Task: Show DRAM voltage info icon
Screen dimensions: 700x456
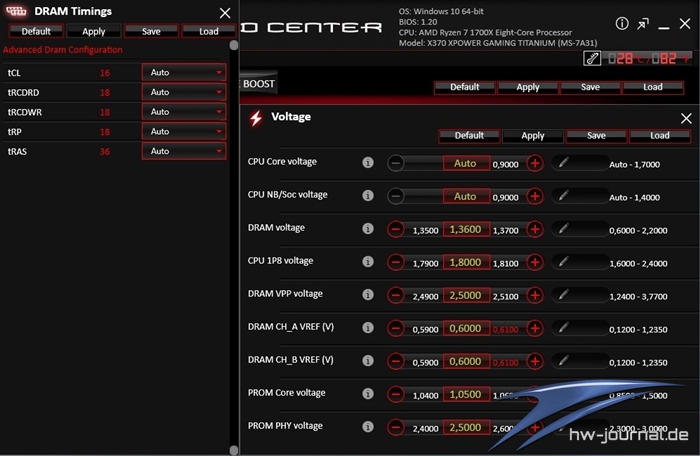Action: [x=368, y=229]
